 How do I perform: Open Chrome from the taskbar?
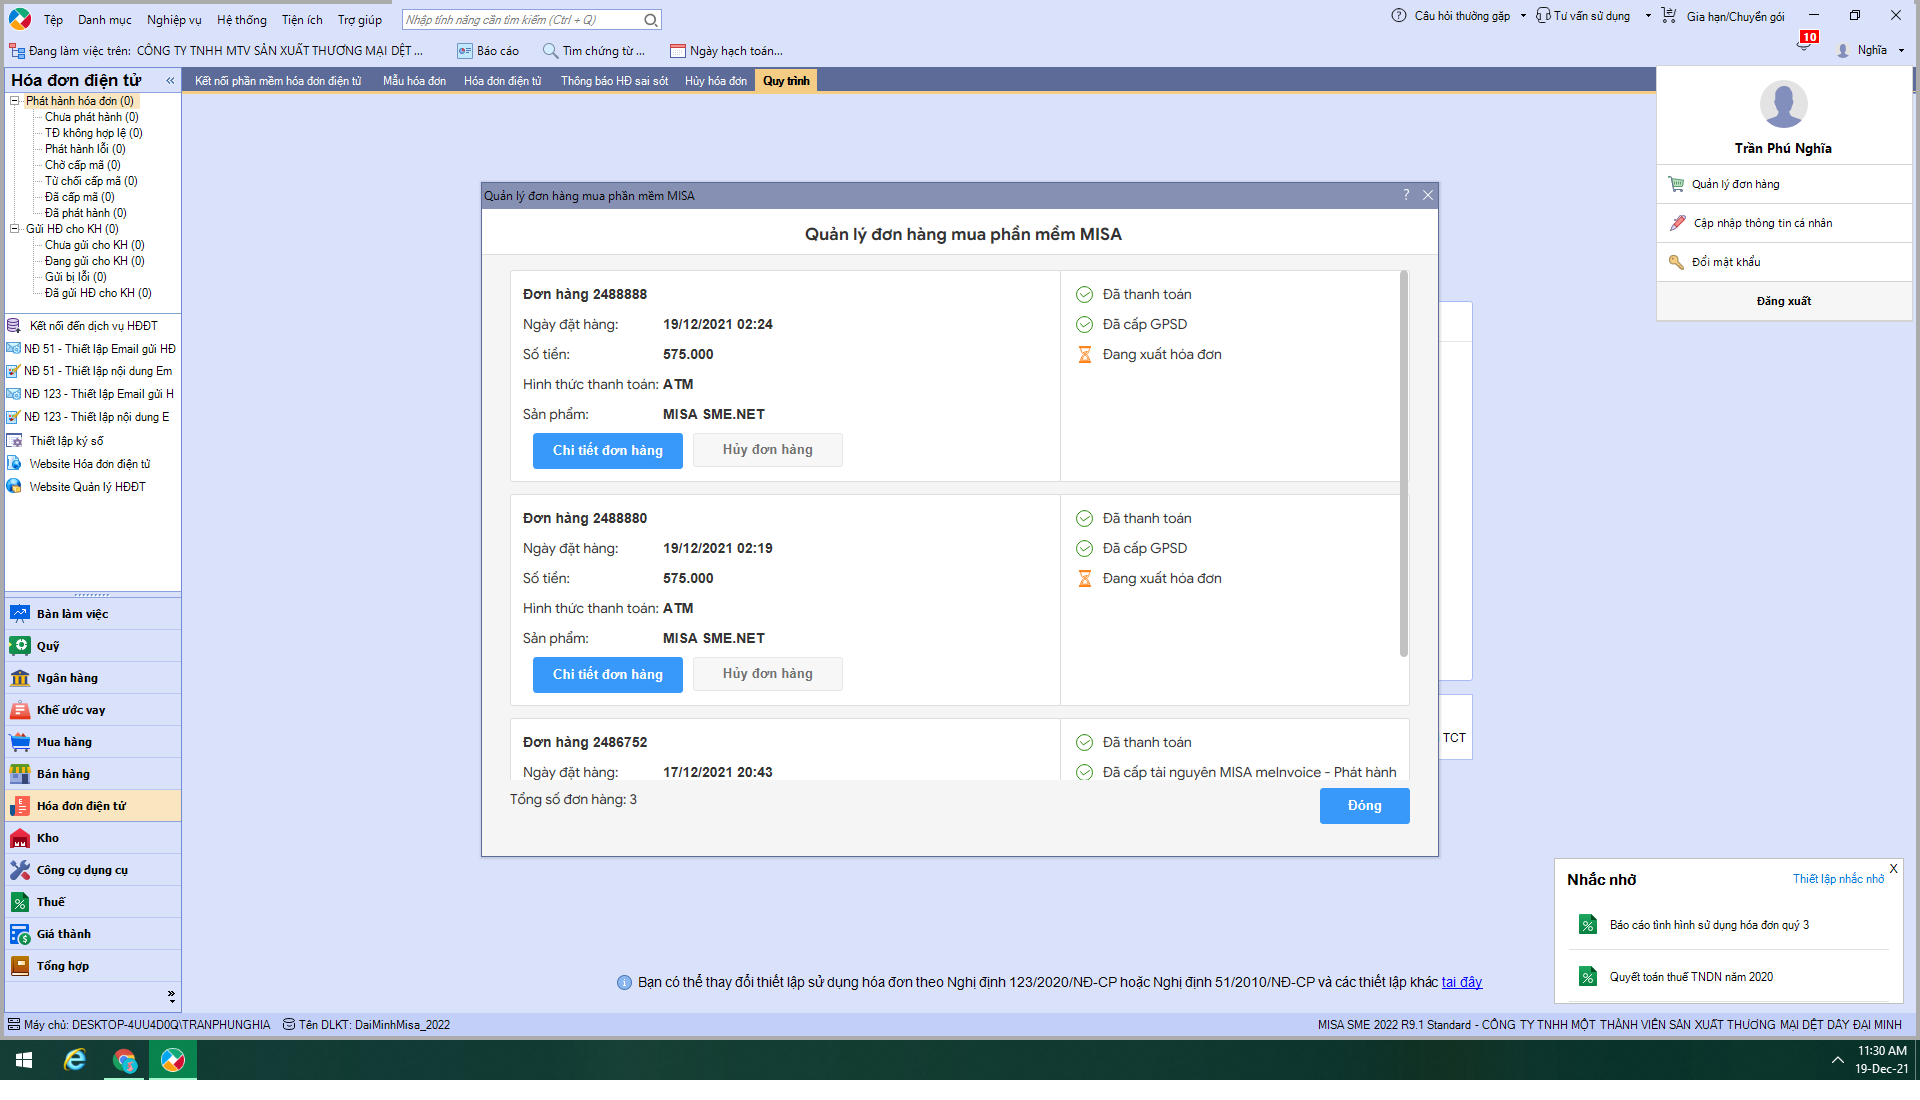coord(124,1060)
